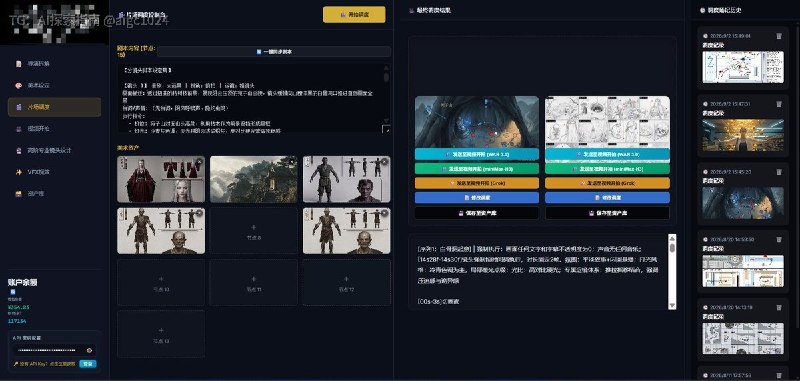
Task: Click the plus icon in node 12 slot
Action: coord(346,279)
